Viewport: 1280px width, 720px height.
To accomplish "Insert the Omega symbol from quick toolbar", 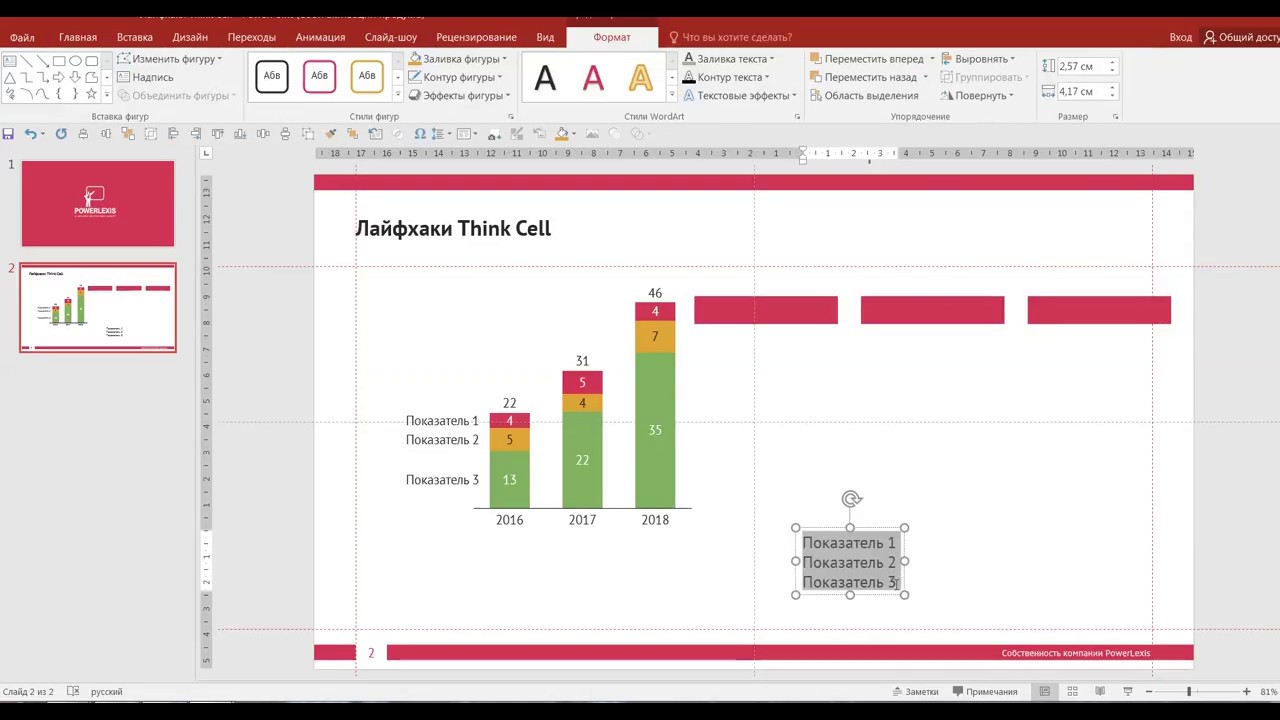I will coord(420,134).
